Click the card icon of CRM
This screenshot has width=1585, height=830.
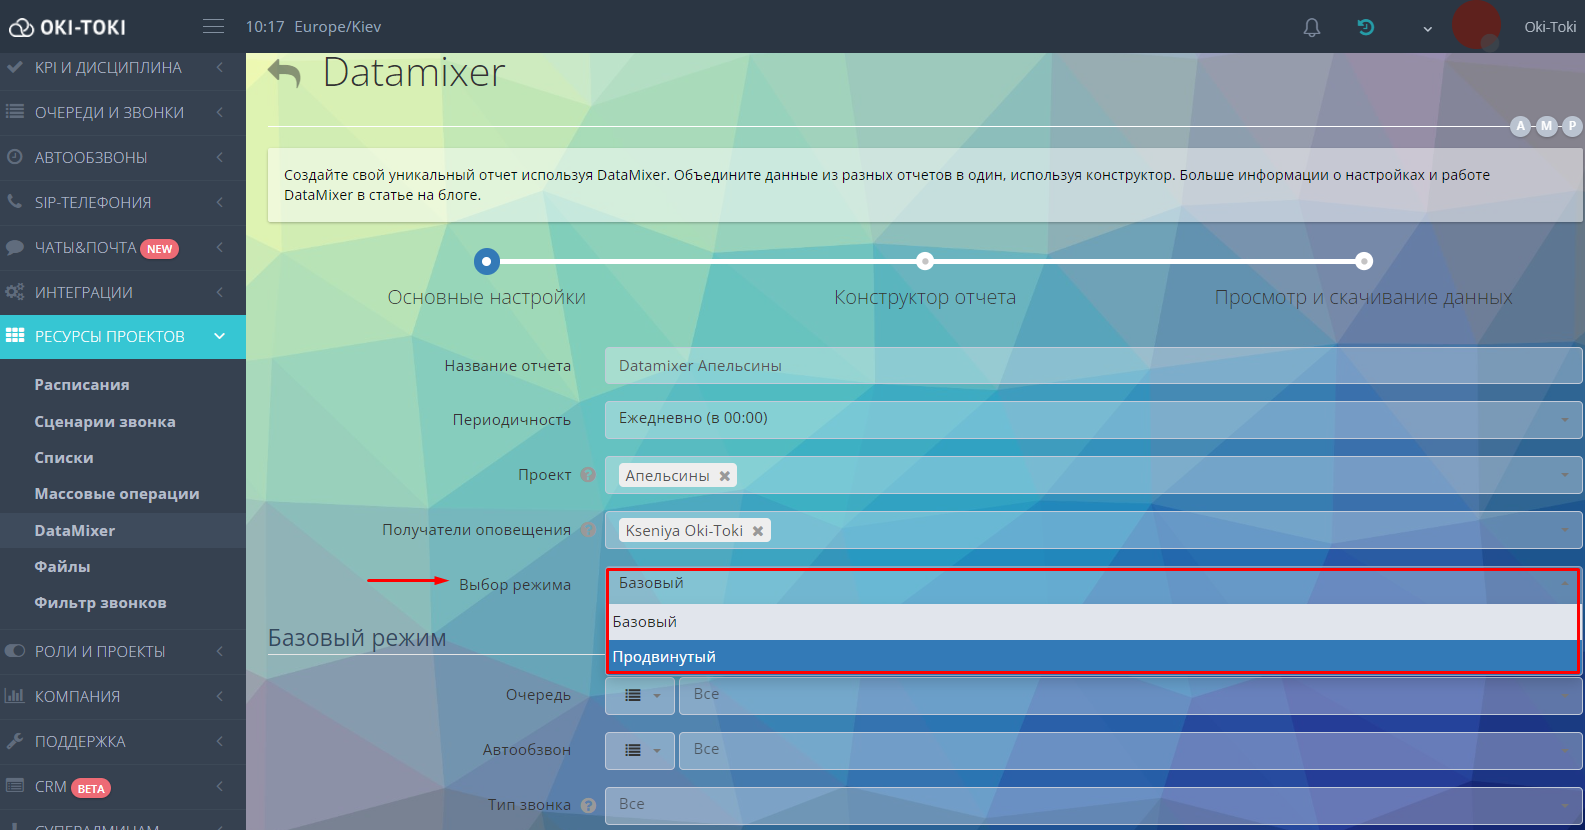pos(15,786)
